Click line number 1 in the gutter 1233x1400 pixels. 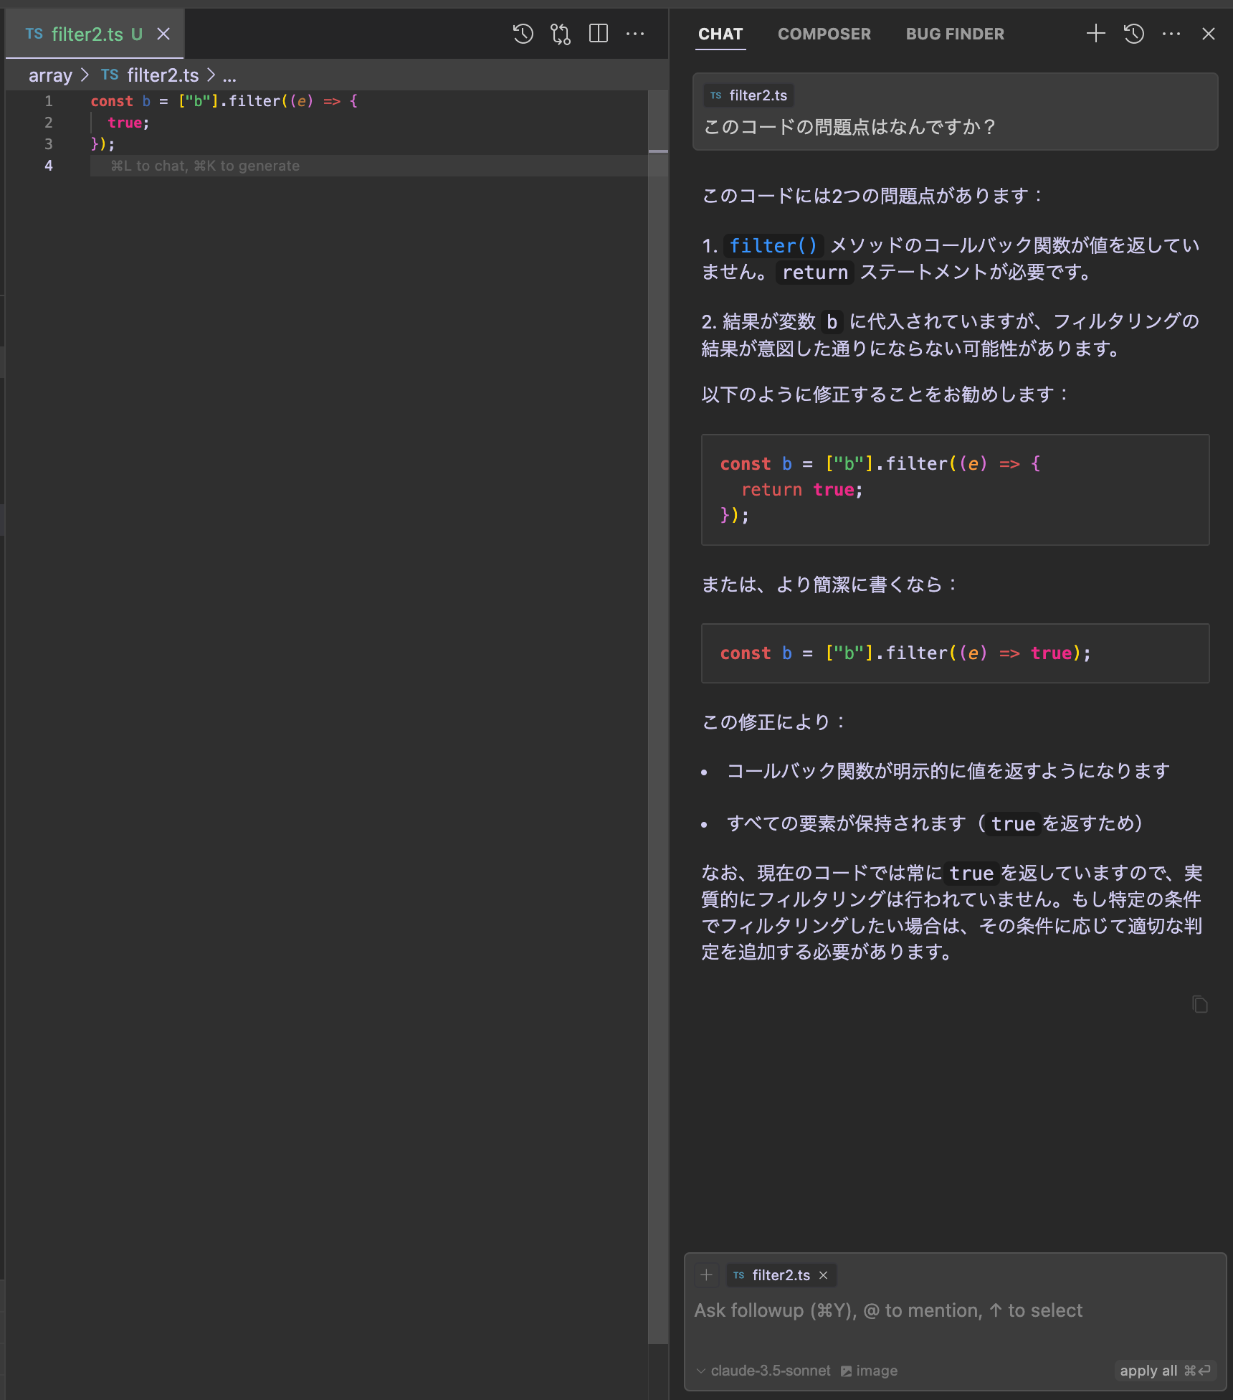click(48, 101)
